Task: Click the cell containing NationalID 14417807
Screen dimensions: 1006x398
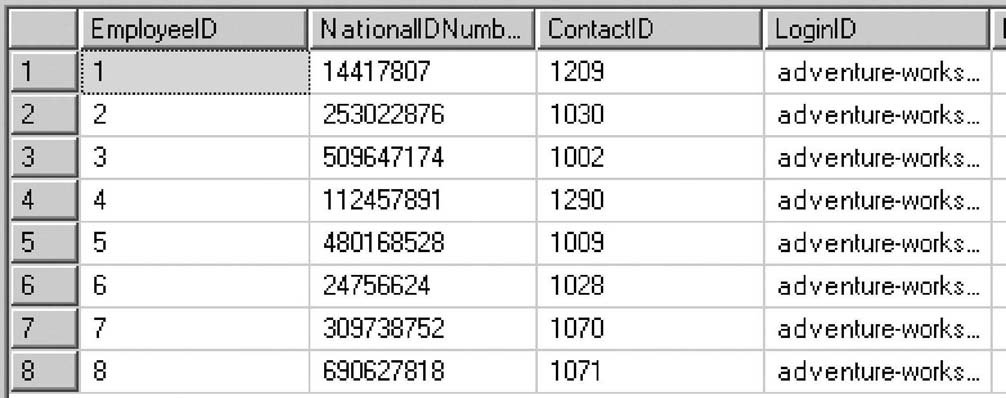Action: [x=422, y=72]
